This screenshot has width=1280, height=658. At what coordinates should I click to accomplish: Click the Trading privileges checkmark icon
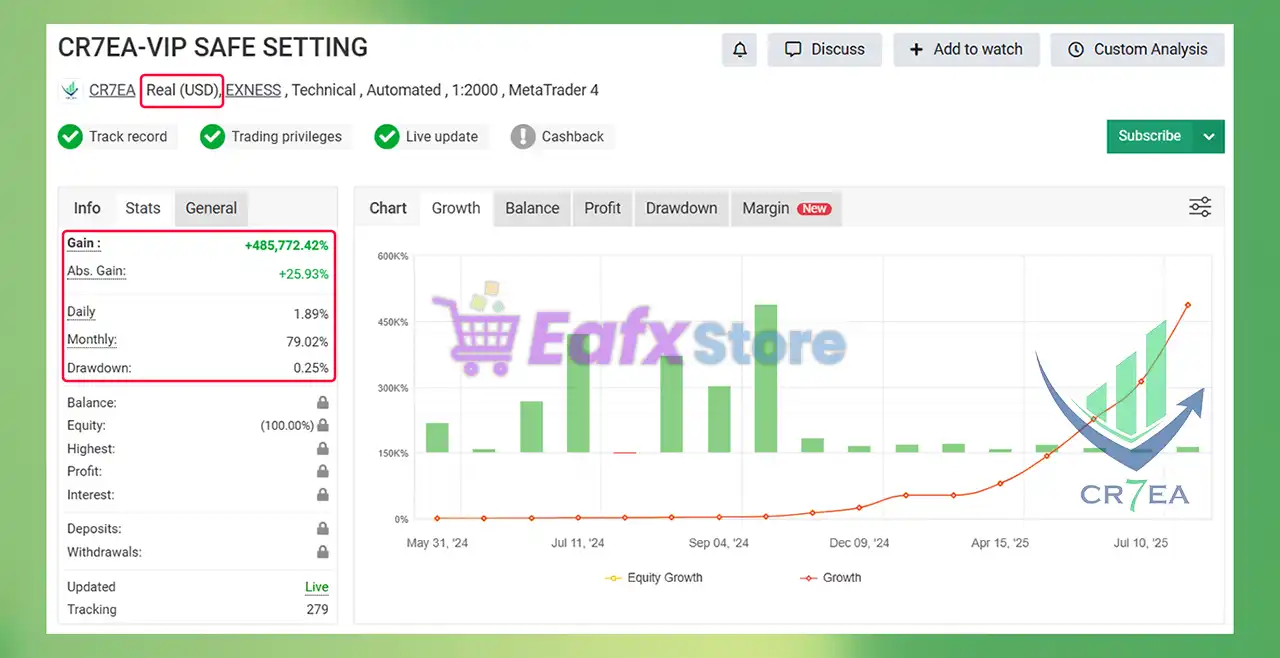point(212,136)
